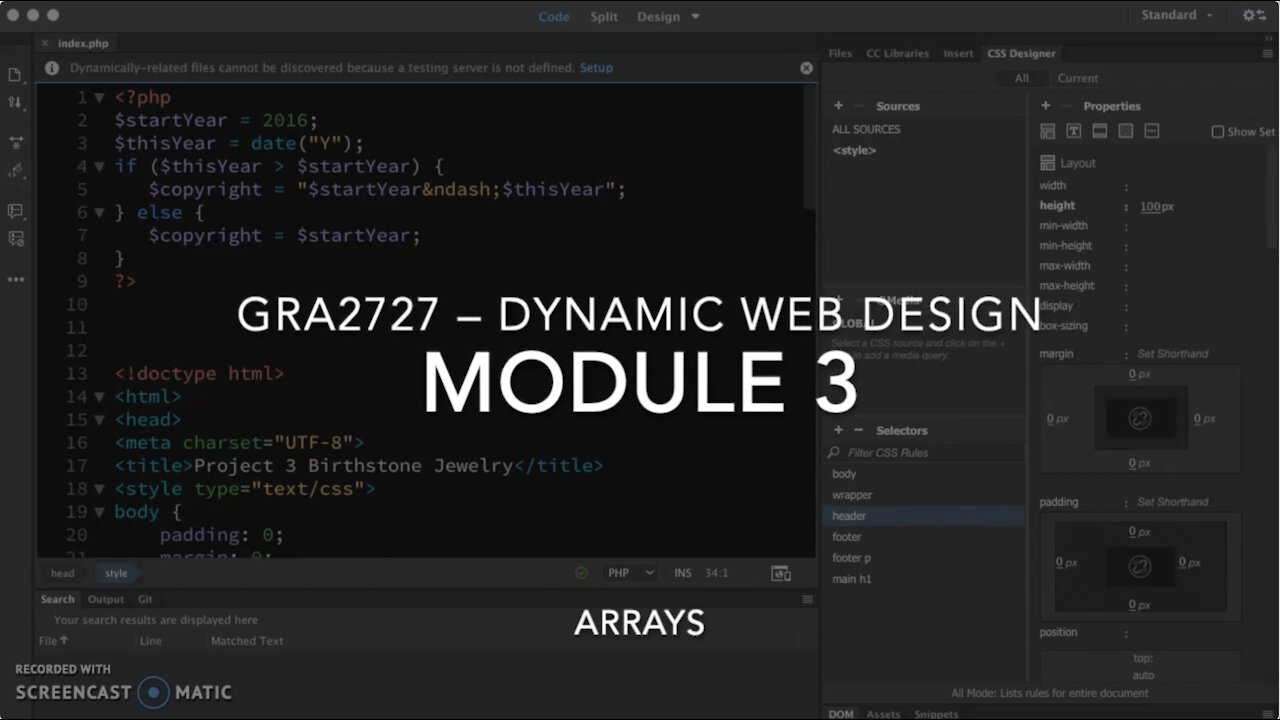
Task: Open the Standard workspace dropdown
Action: (1177, 15)
